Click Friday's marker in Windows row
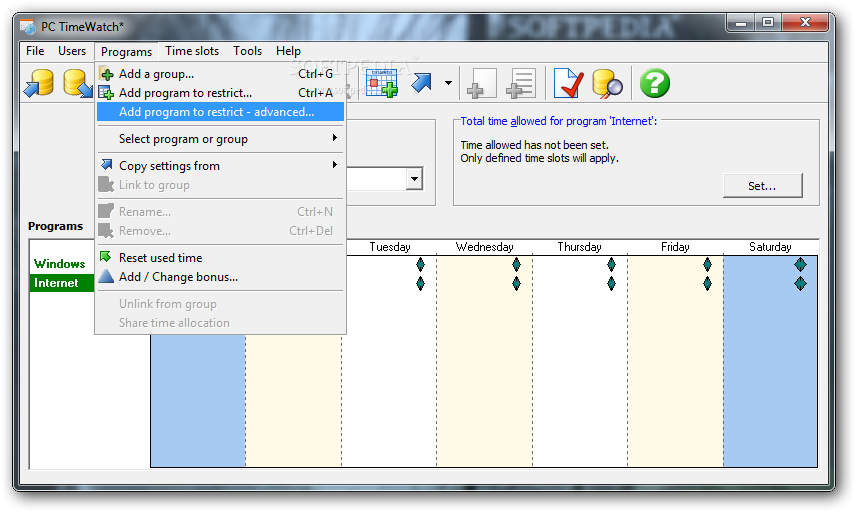 coord(708,264)
